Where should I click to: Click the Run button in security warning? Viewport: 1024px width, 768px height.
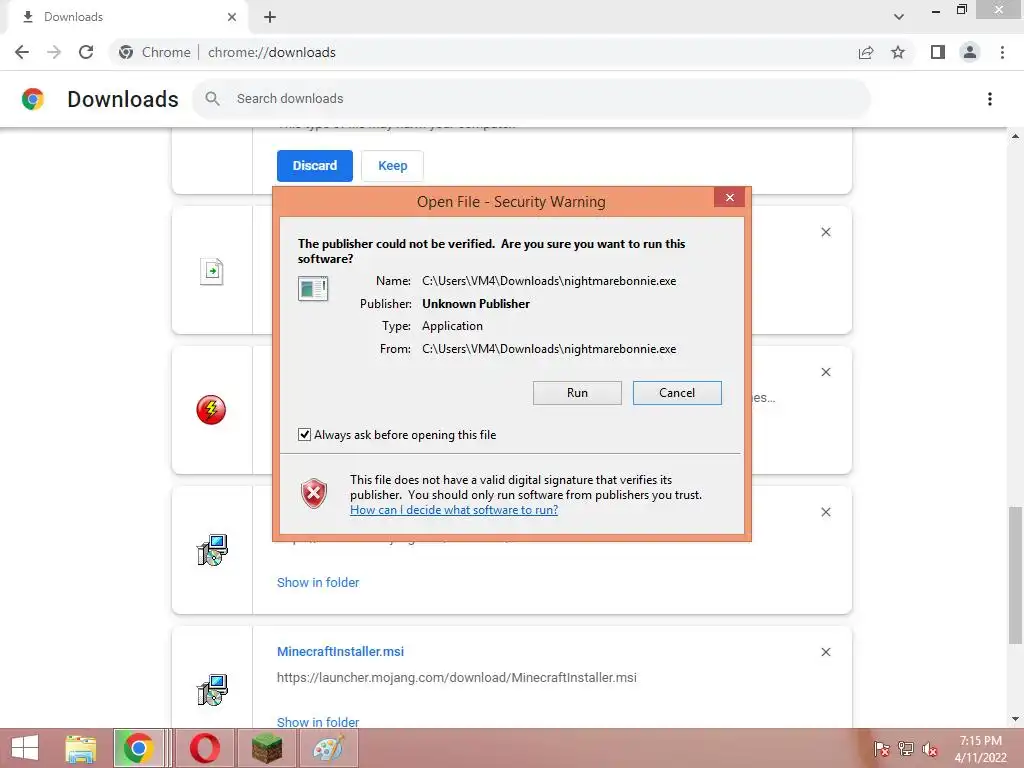[577, 392]
